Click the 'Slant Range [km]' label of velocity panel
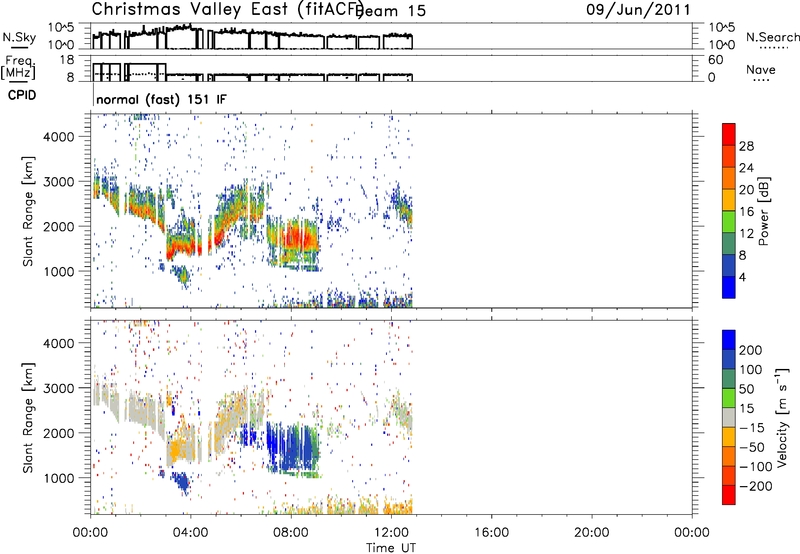The image size is (800, 554). tap(28, 418)
